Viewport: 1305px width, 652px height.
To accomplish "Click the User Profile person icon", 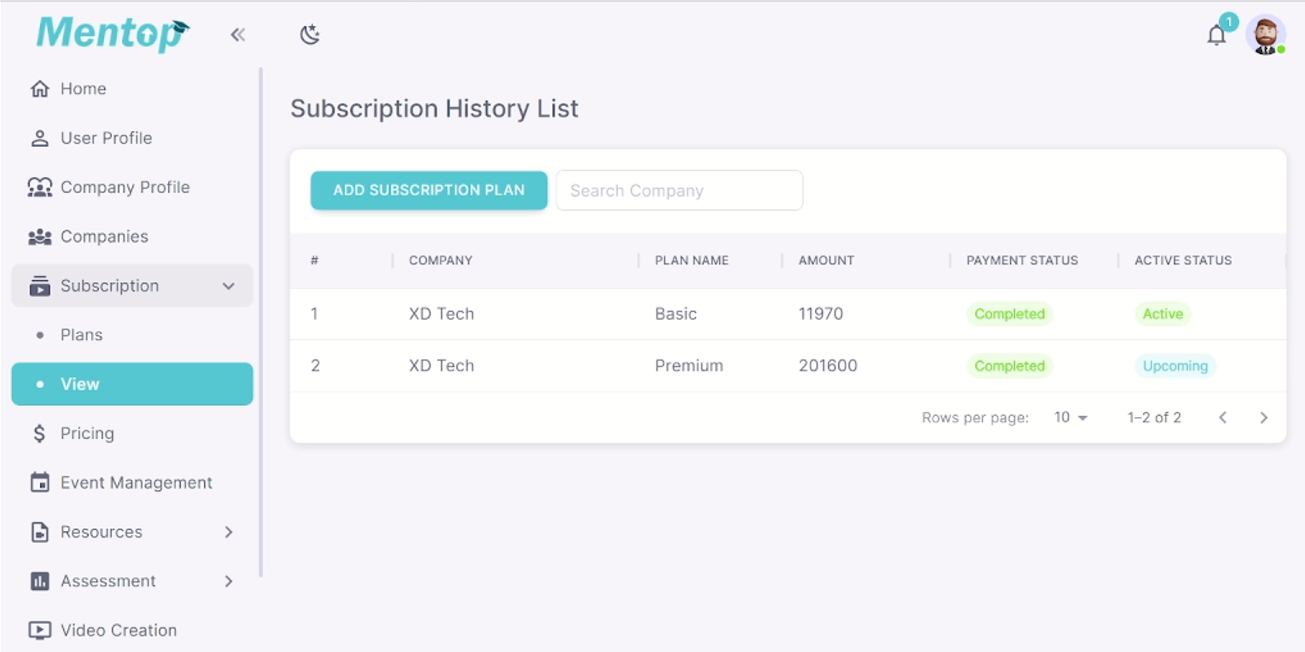I will tap(40, 138).
